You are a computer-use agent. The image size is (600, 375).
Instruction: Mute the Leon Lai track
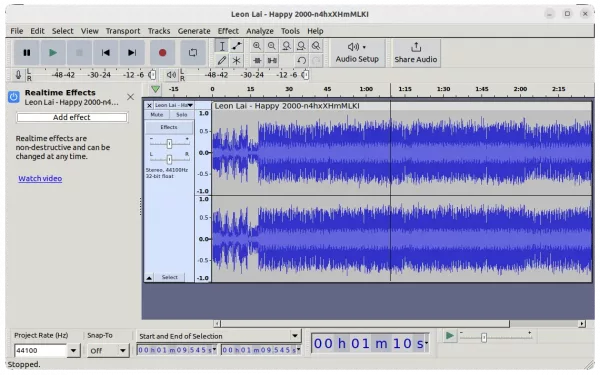pos(157,115)
